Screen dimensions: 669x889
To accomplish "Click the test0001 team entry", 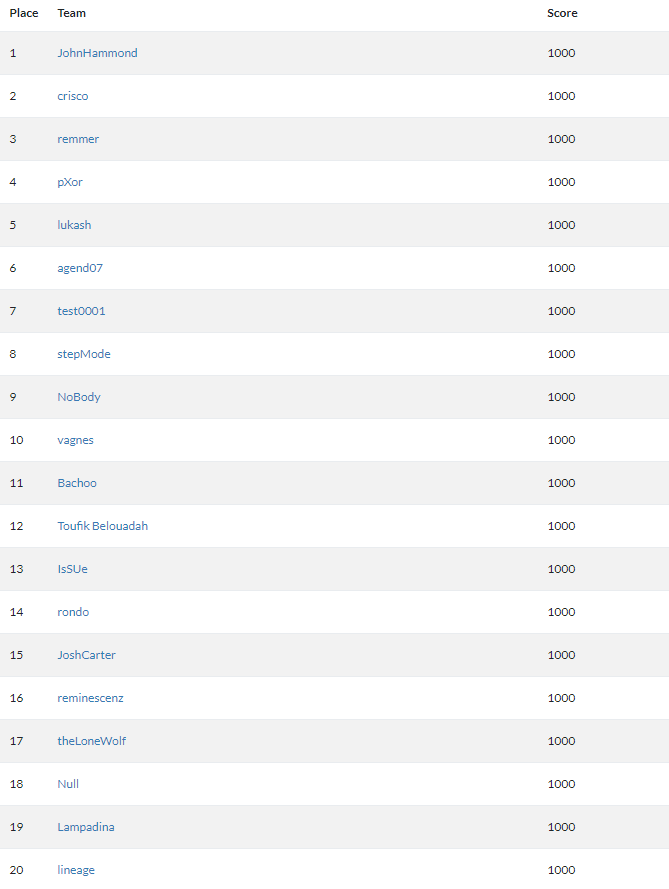I will tap(81, 311).
